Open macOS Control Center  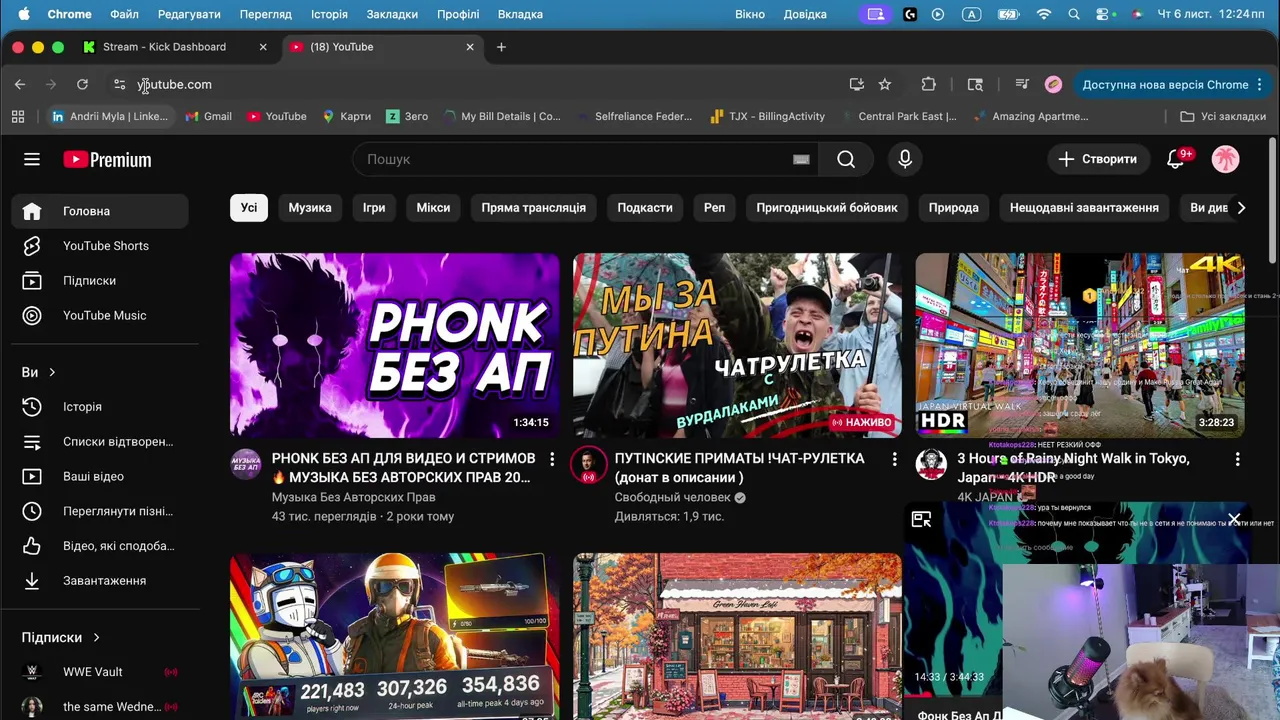1103,14
